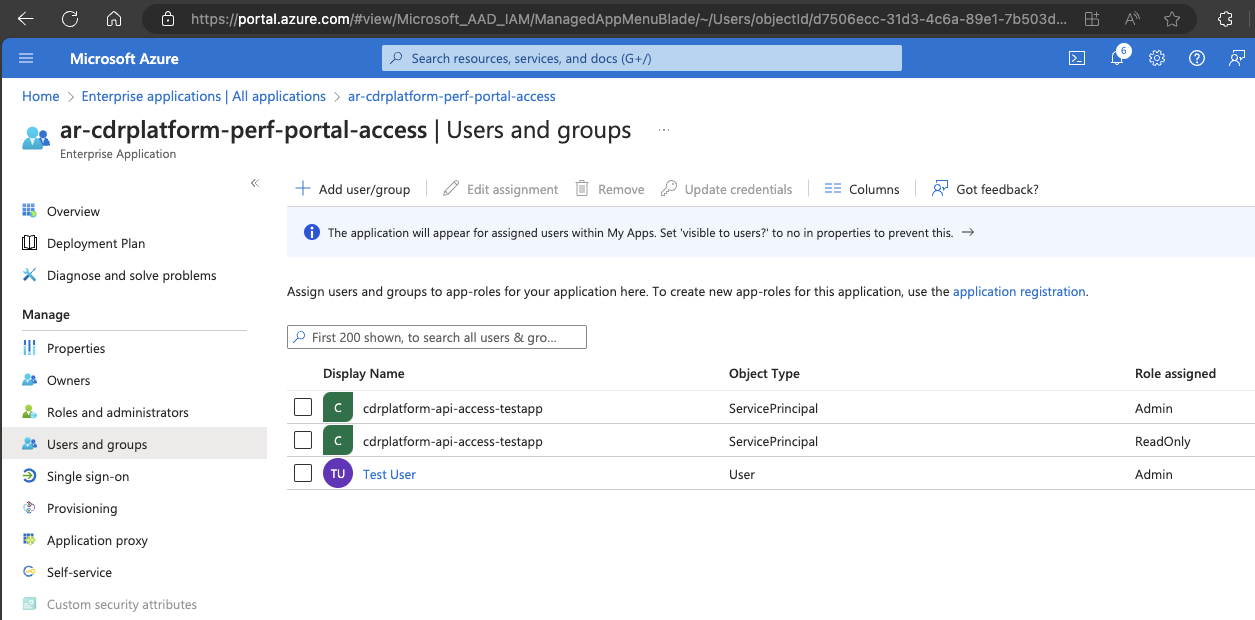Open the Columns chooser
Screen dimensions: 1255x620
click(862, 189)
